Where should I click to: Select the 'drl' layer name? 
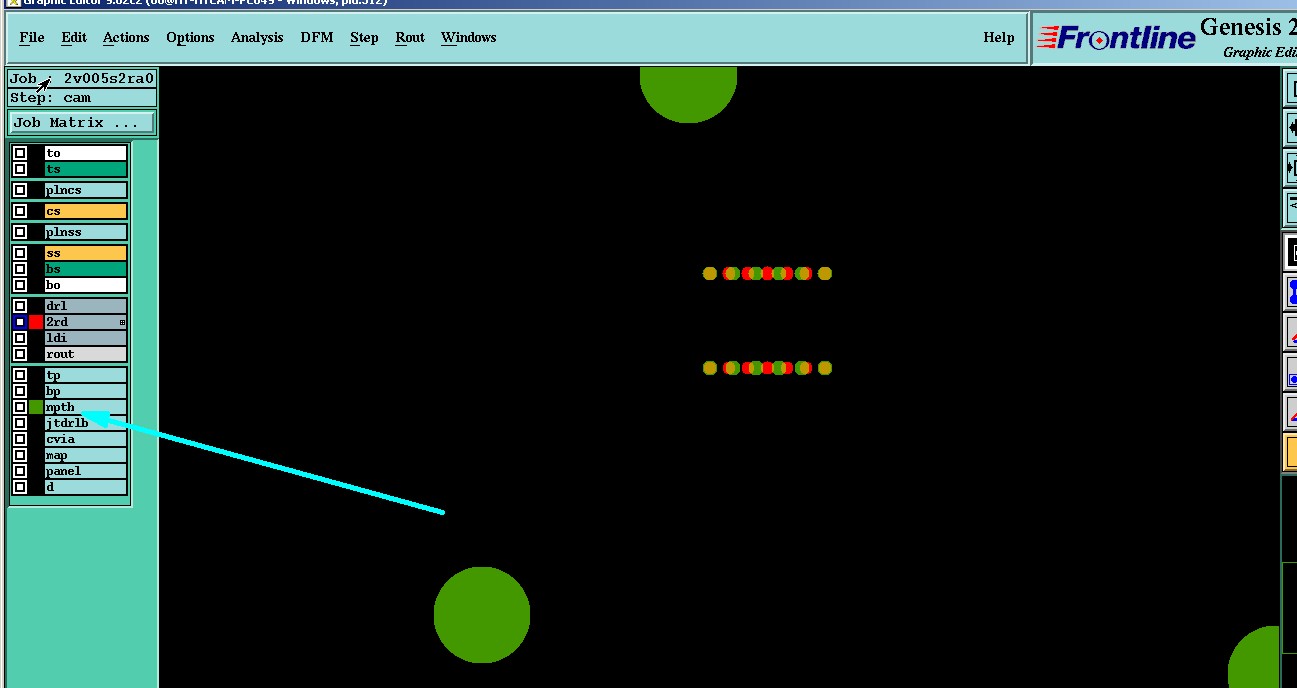pos(86,306)
